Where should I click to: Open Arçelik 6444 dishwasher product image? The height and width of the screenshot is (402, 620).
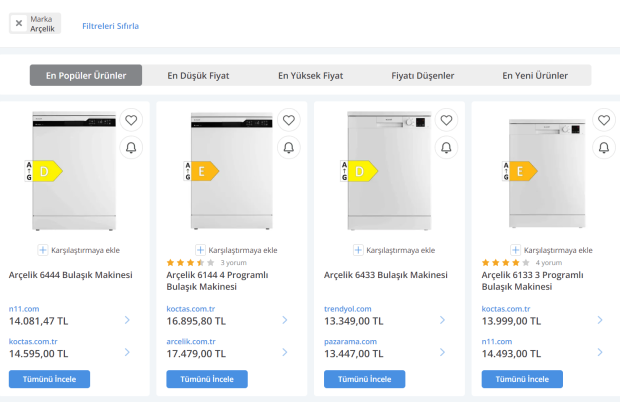click(74, 171)
